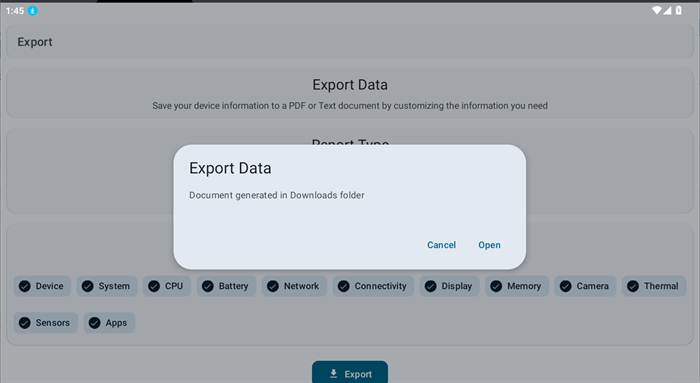Screen dimensions: 700x383
Task: Uncheck the Network chip
Action: point(294,286)
